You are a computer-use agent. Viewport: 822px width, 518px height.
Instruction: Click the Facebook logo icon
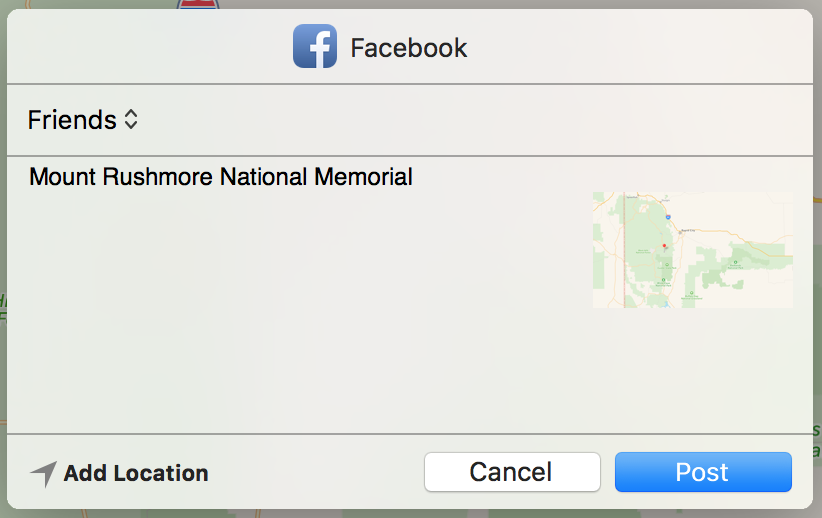click(315, 46)
